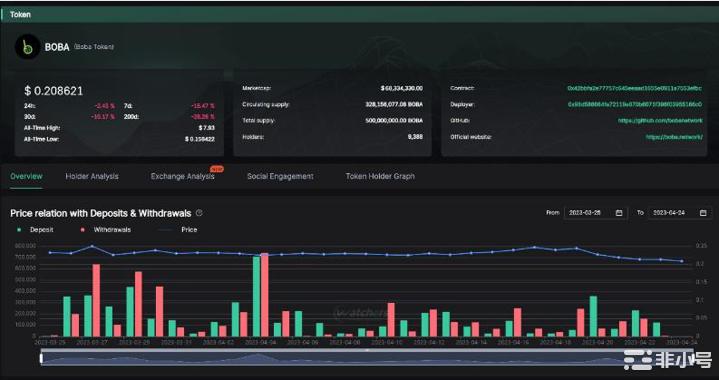Click the BOBA token name heading
This screenshot has height=380, width=719.
click(57, 47)
